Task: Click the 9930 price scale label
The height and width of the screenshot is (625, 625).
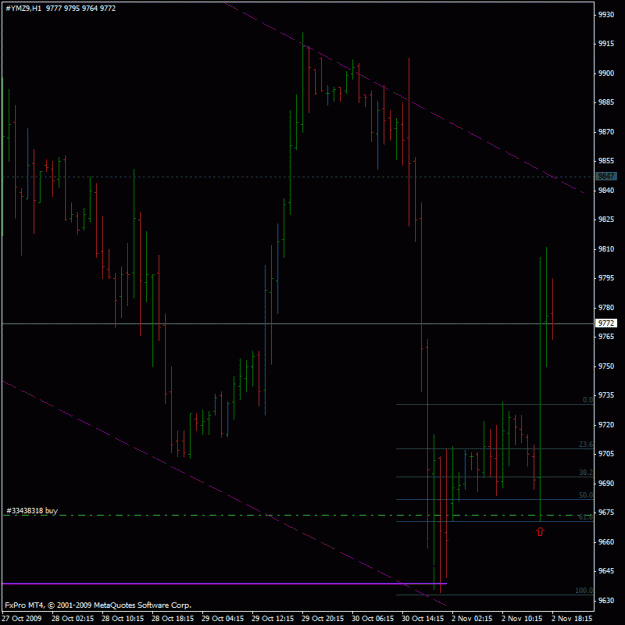Action: pyautogui.click(x=606, y=15)
